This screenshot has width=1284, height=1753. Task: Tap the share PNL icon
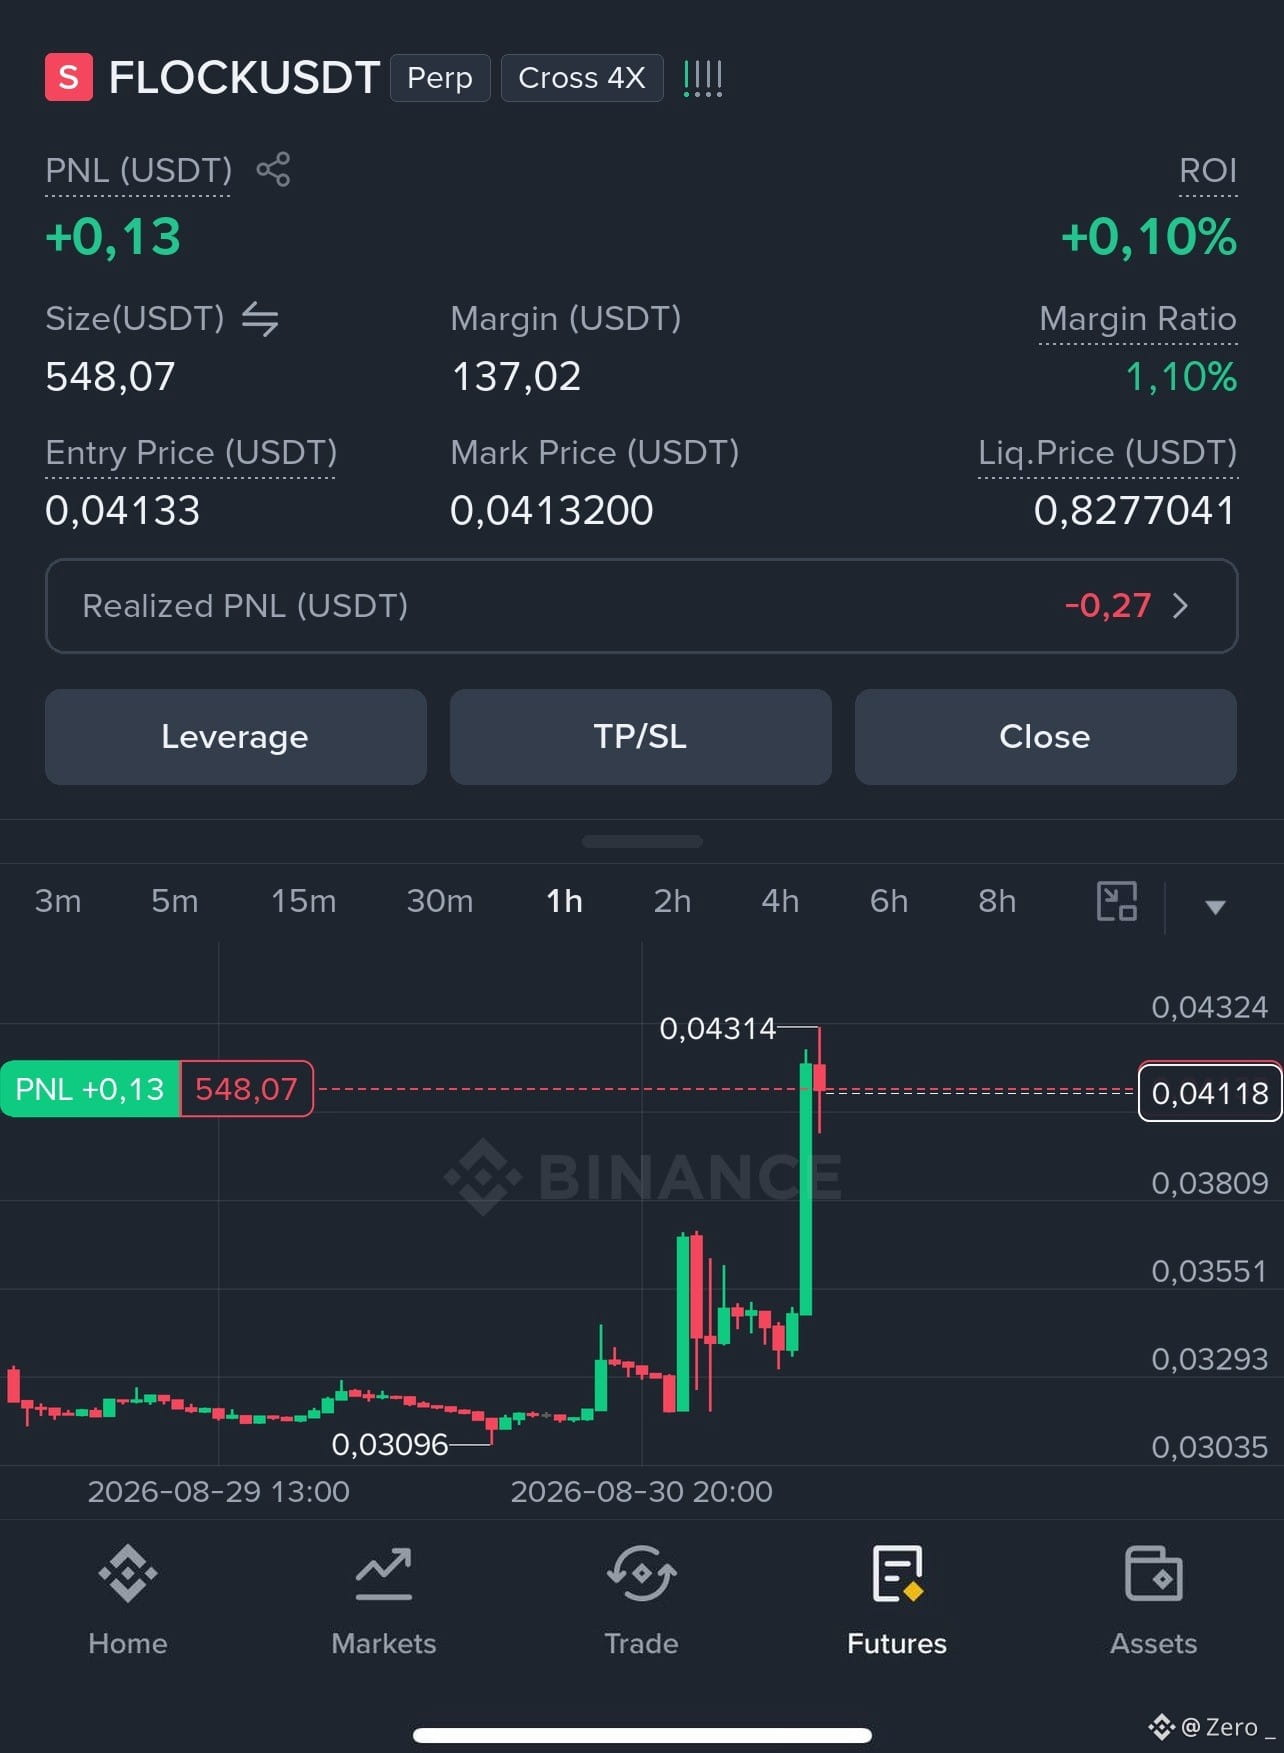point(273,169)
